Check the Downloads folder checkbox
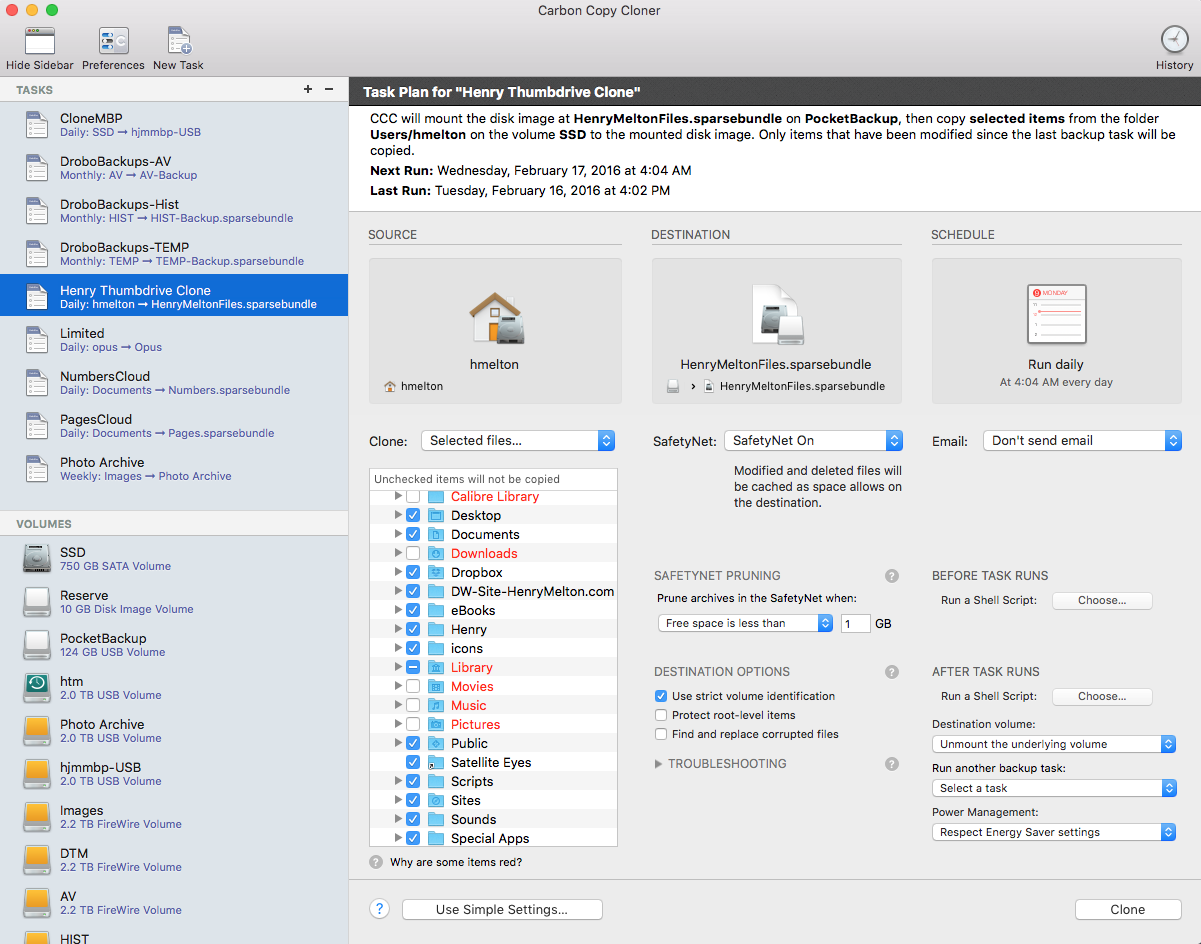Screen dimensions: 1201x944 [x=412, y=553]
